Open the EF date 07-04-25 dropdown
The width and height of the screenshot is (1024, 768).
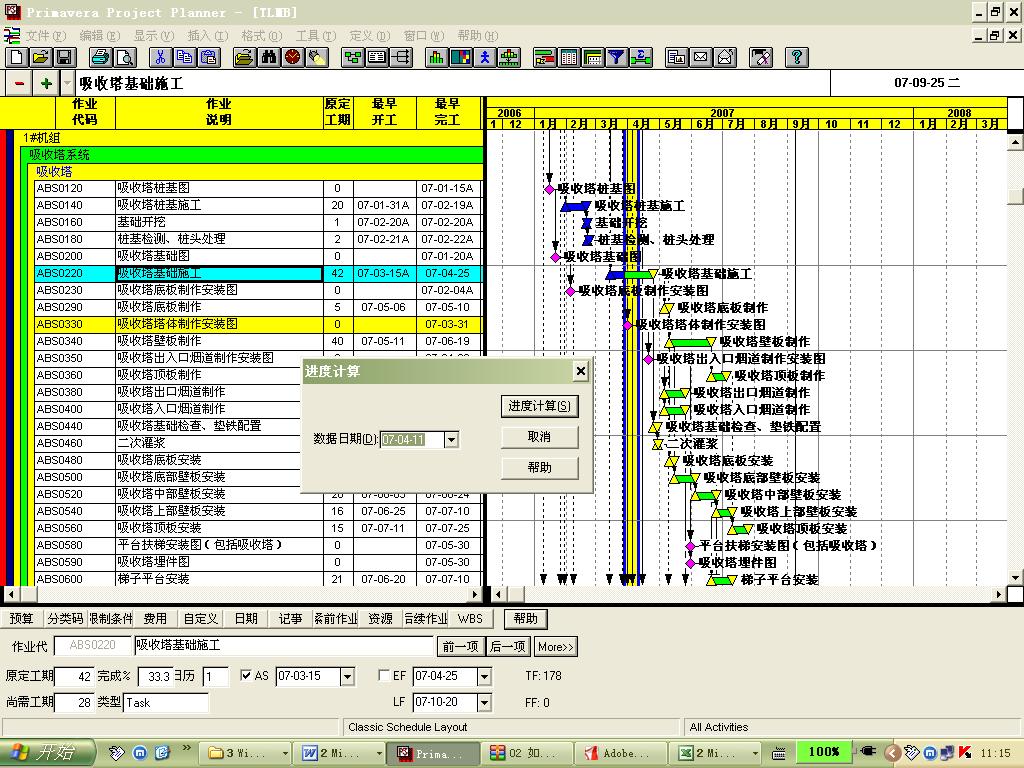click(x=484, y=677)
